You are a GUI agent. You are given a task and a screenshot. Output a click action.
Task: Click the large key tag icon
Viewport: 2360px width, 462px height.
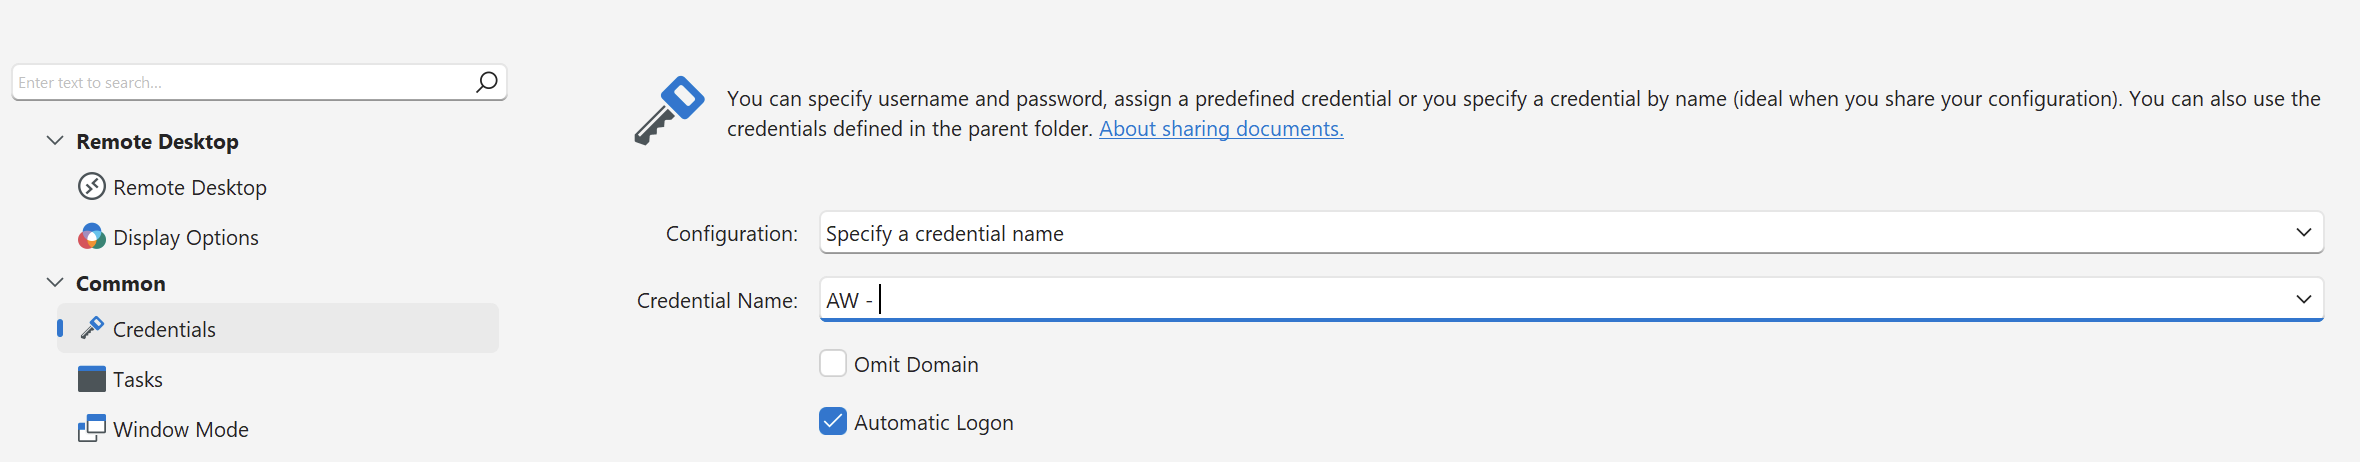click(x=669, y=110)
